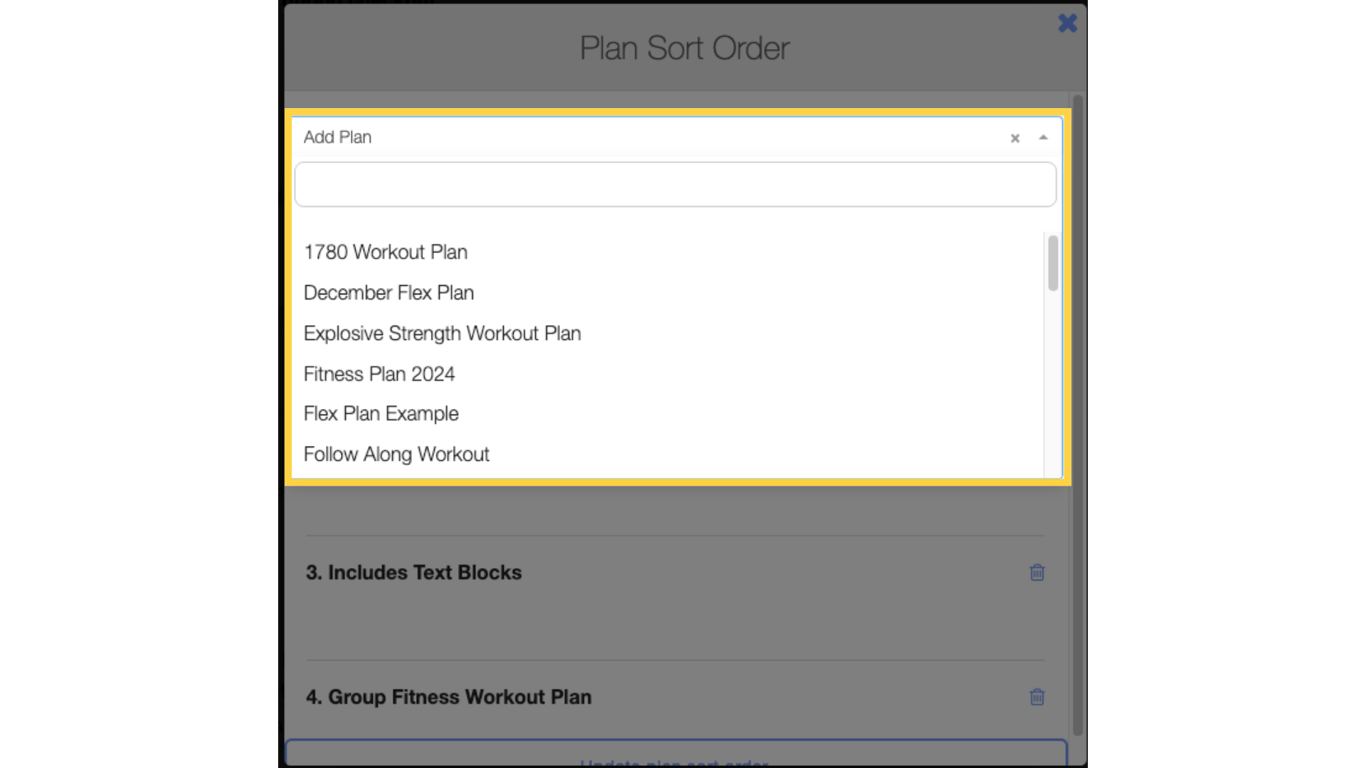Click the delete icon for Includes Text Blocks
This screenshot has width=1366, height=768.
(x=1036, y=572)
